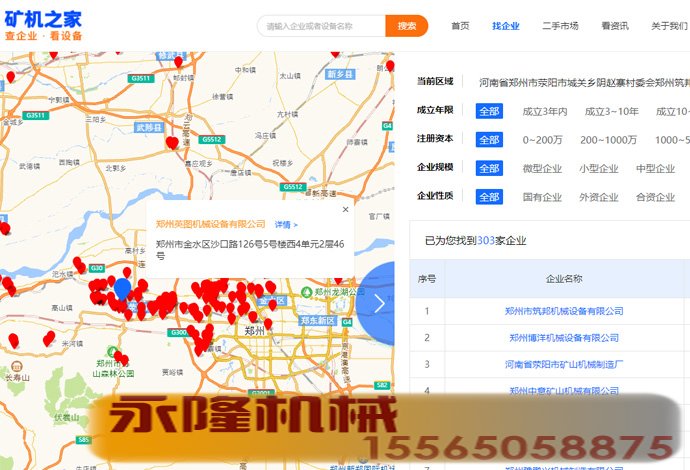Click the 矿机之家 site logo

pos(43,26)
